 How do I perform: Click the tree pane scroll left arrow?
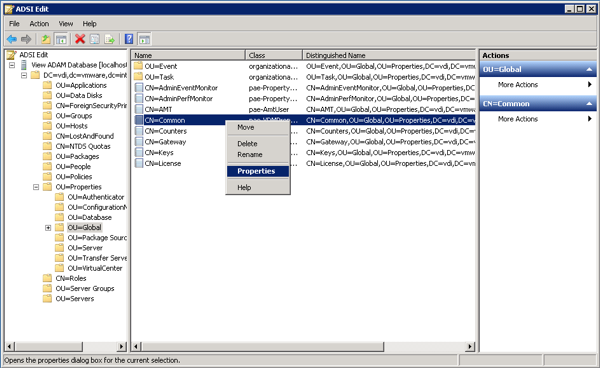[x=10, y=347]
